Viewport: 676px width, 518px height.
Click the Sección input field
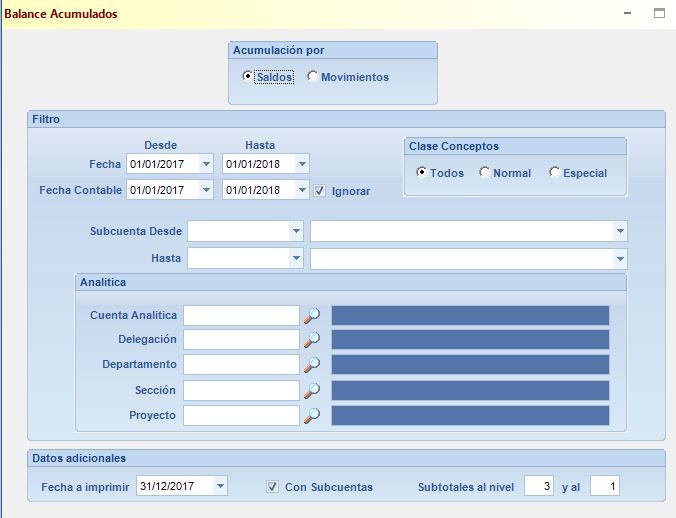coord(241,390)
